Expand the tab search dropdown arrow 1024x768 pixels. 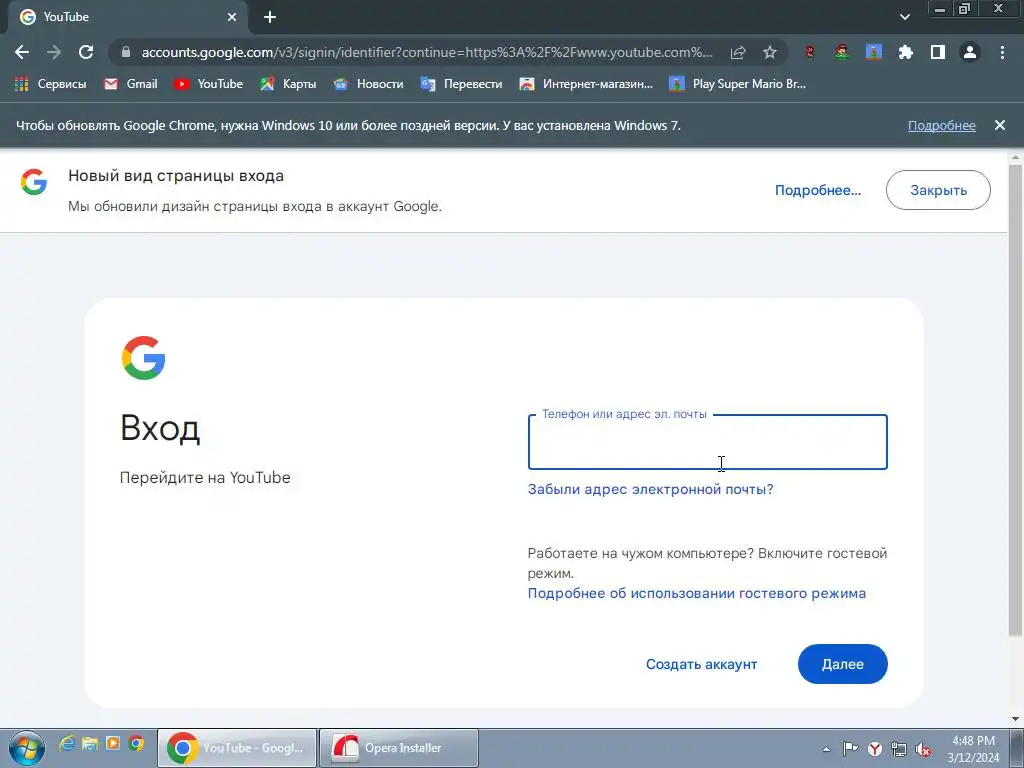pyautogui.click(x=904, y=17)
